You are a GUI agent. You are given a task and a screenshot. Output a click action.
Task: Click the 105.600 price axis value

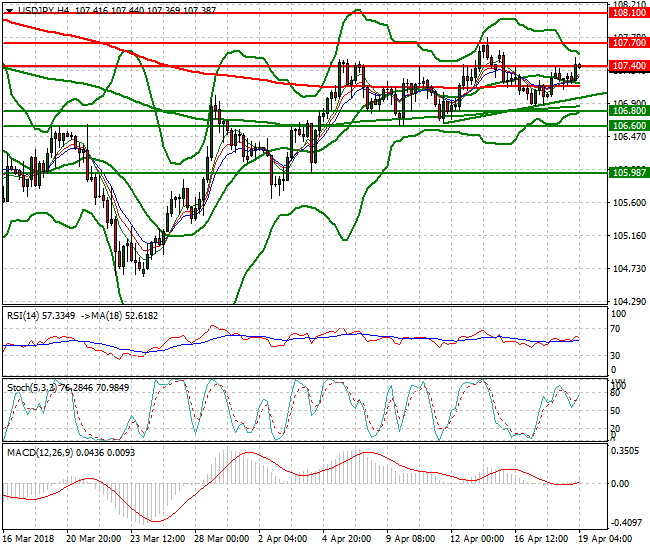point(629,203)
